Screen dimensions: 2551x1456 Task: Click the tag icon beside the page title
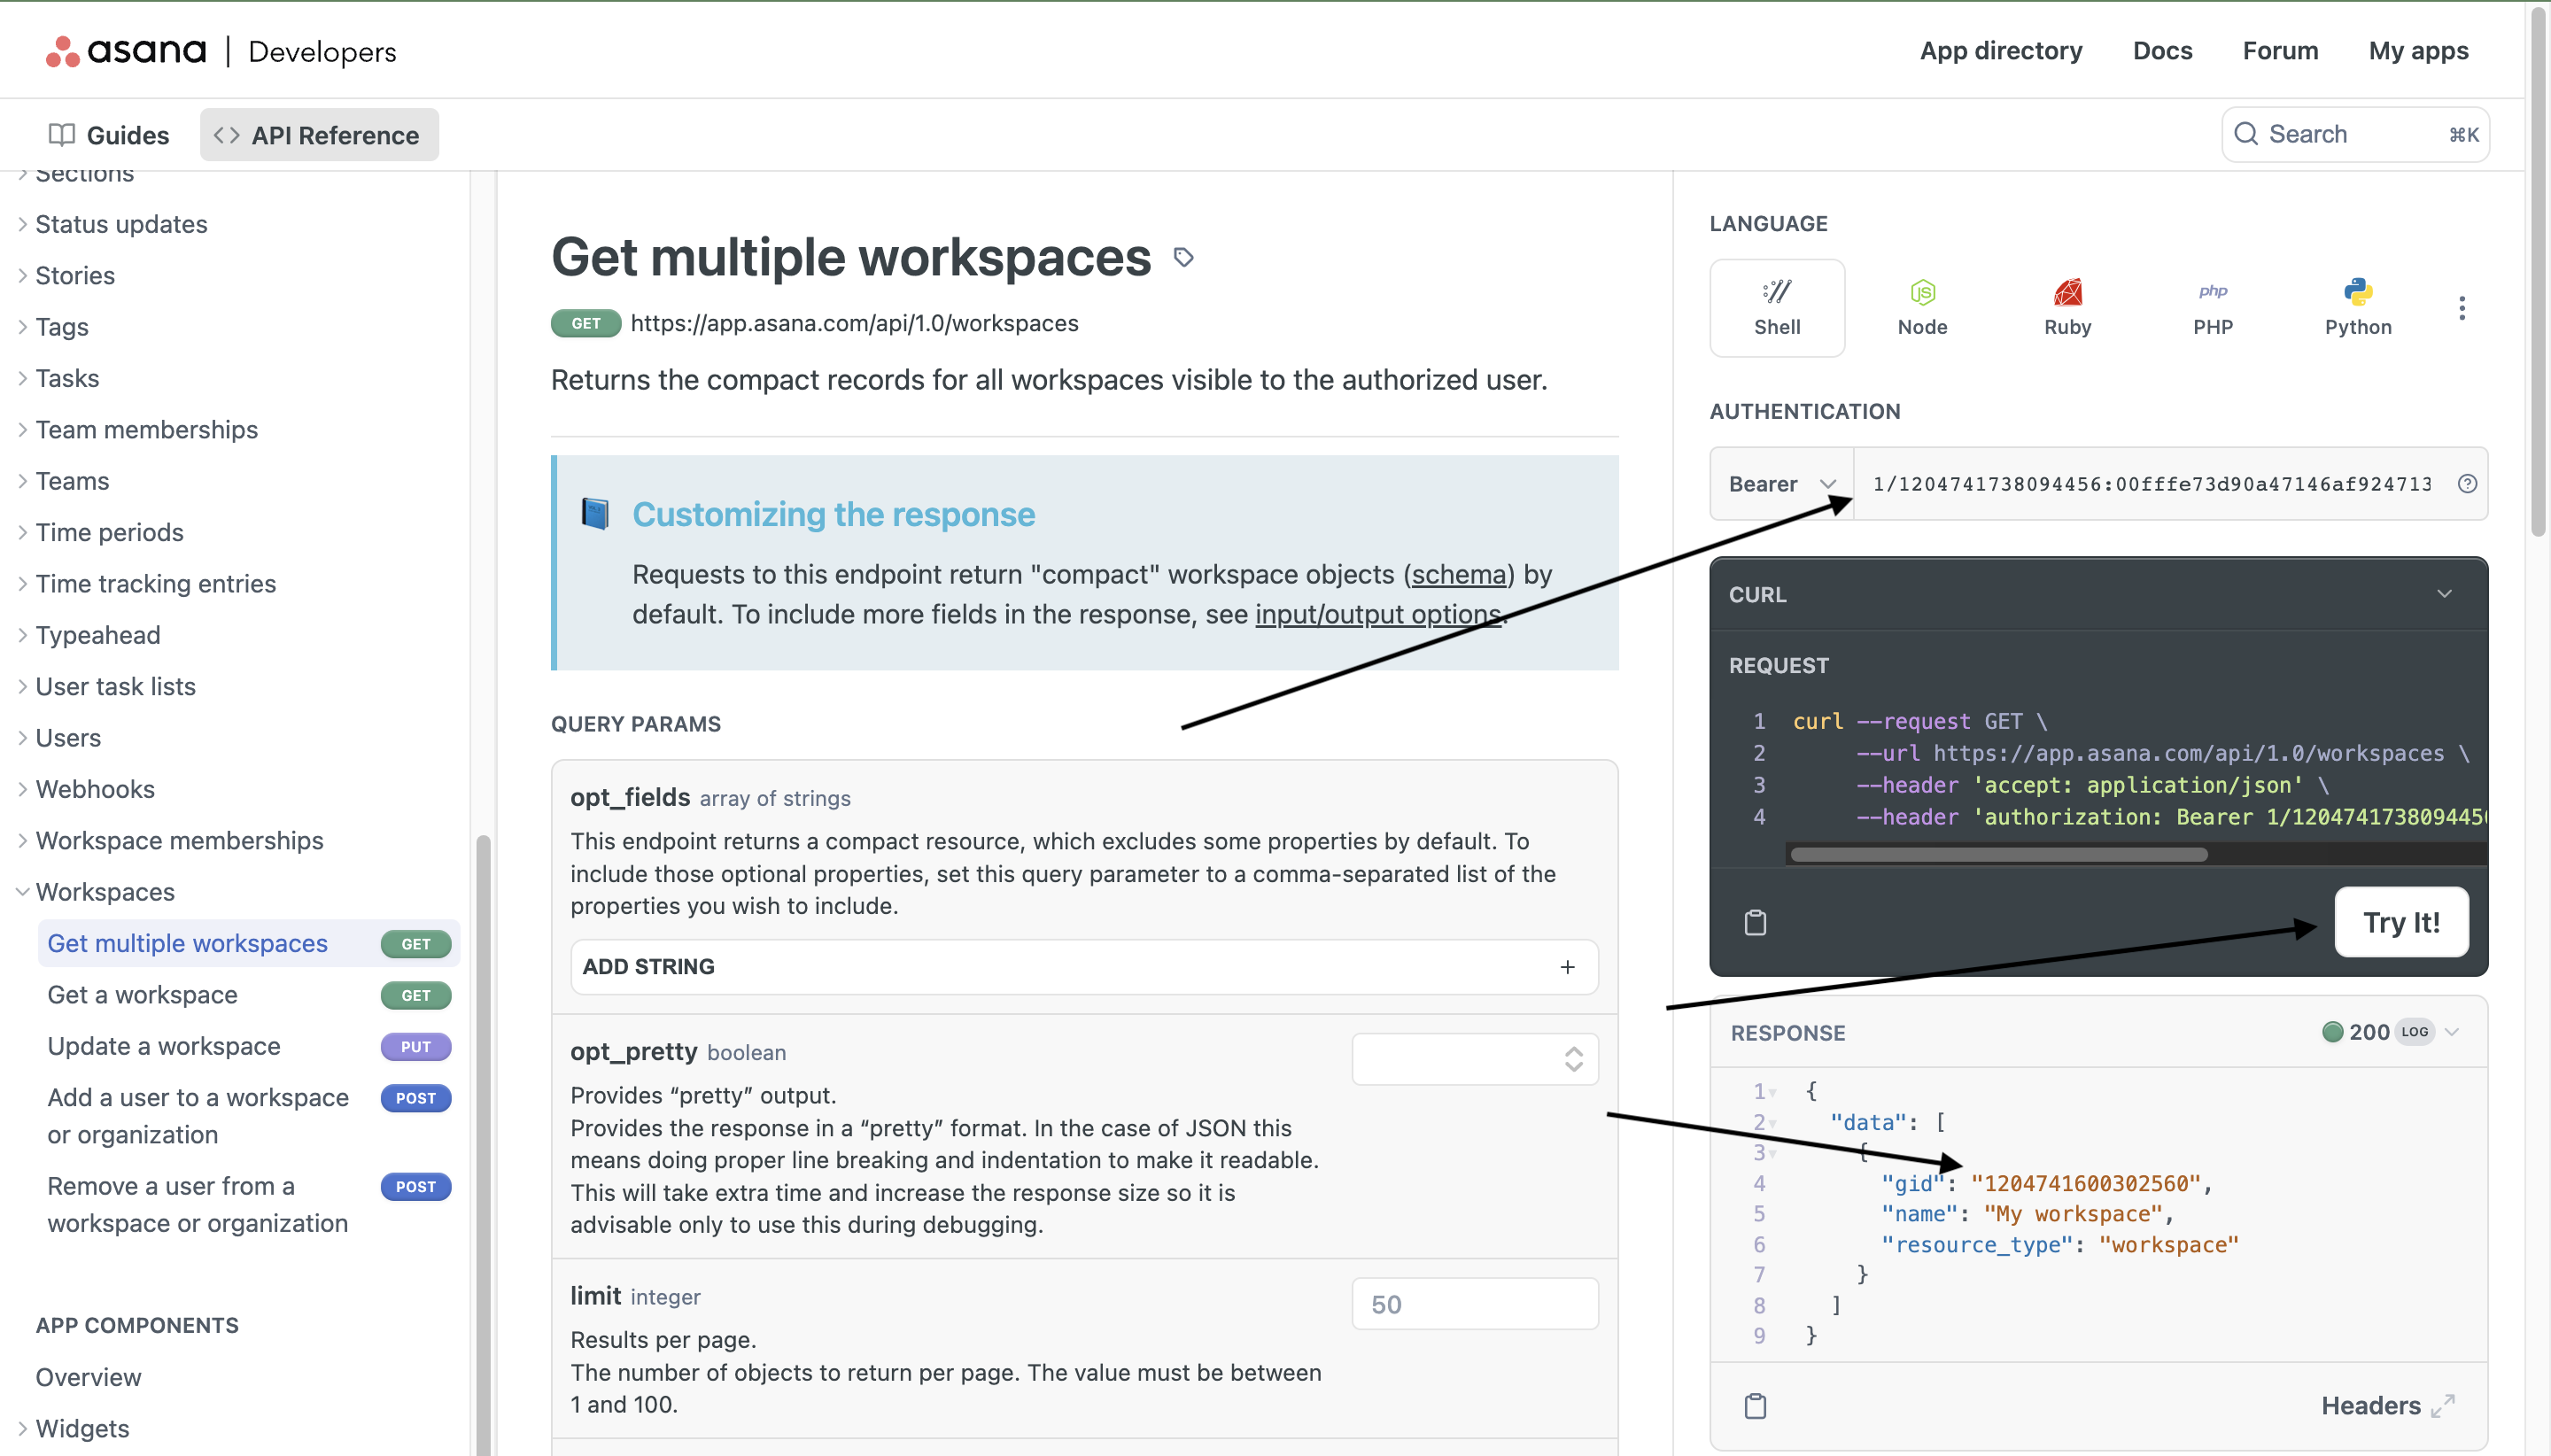click(x=1183, y=258)
